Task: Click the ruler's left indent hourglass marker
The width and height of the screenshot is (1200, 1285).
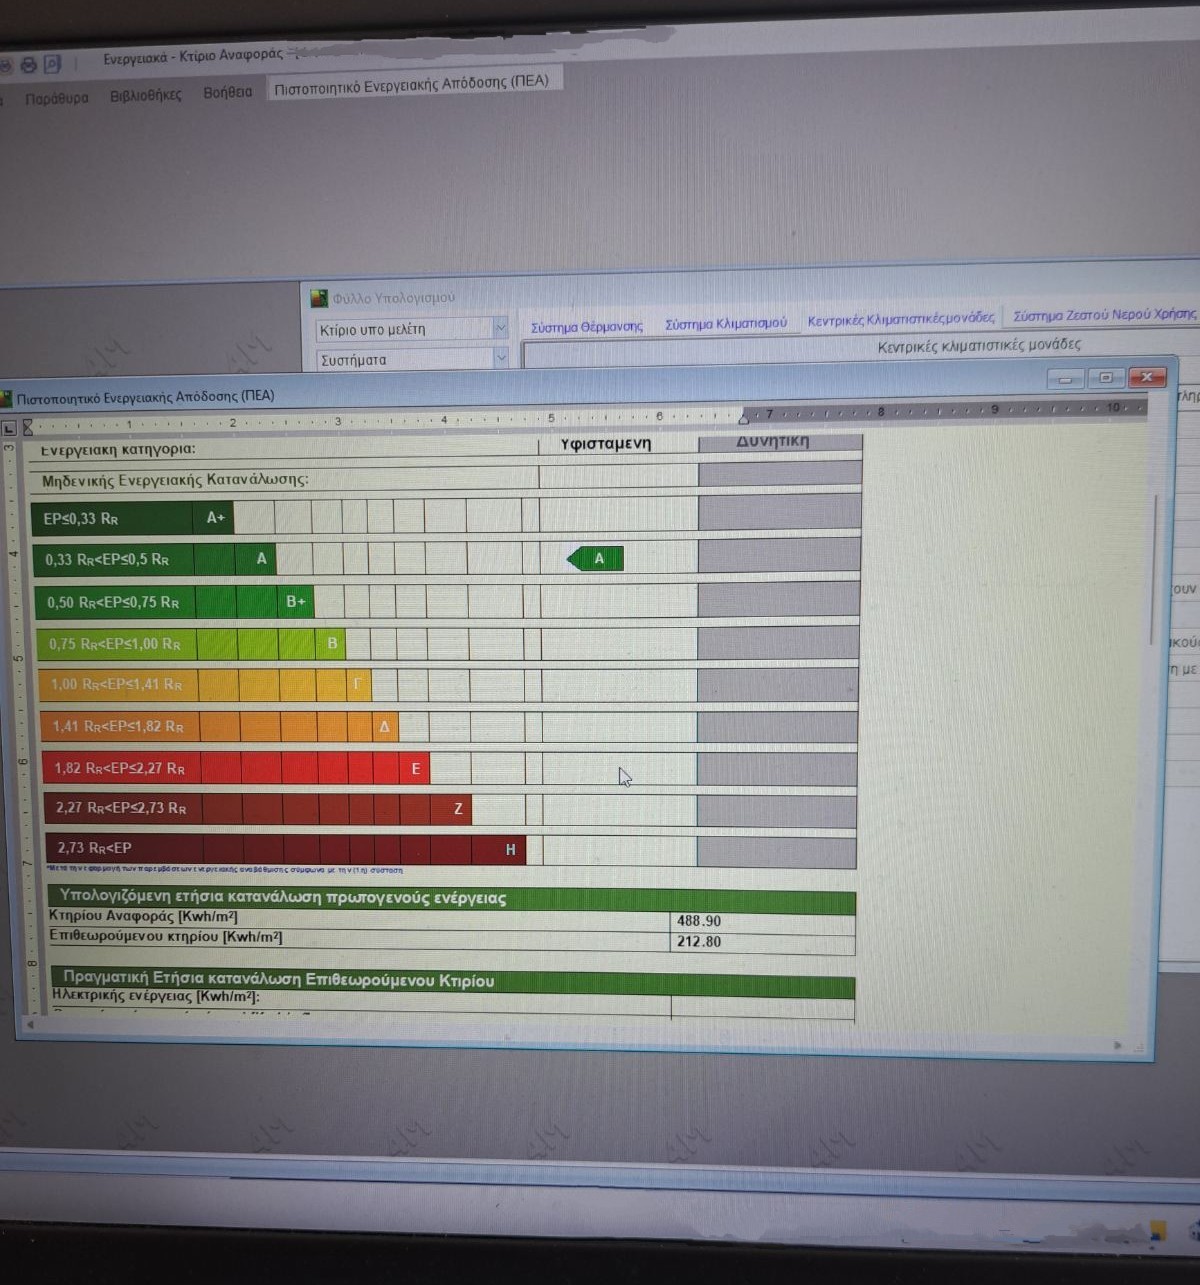Action: [x=28, y=427]
